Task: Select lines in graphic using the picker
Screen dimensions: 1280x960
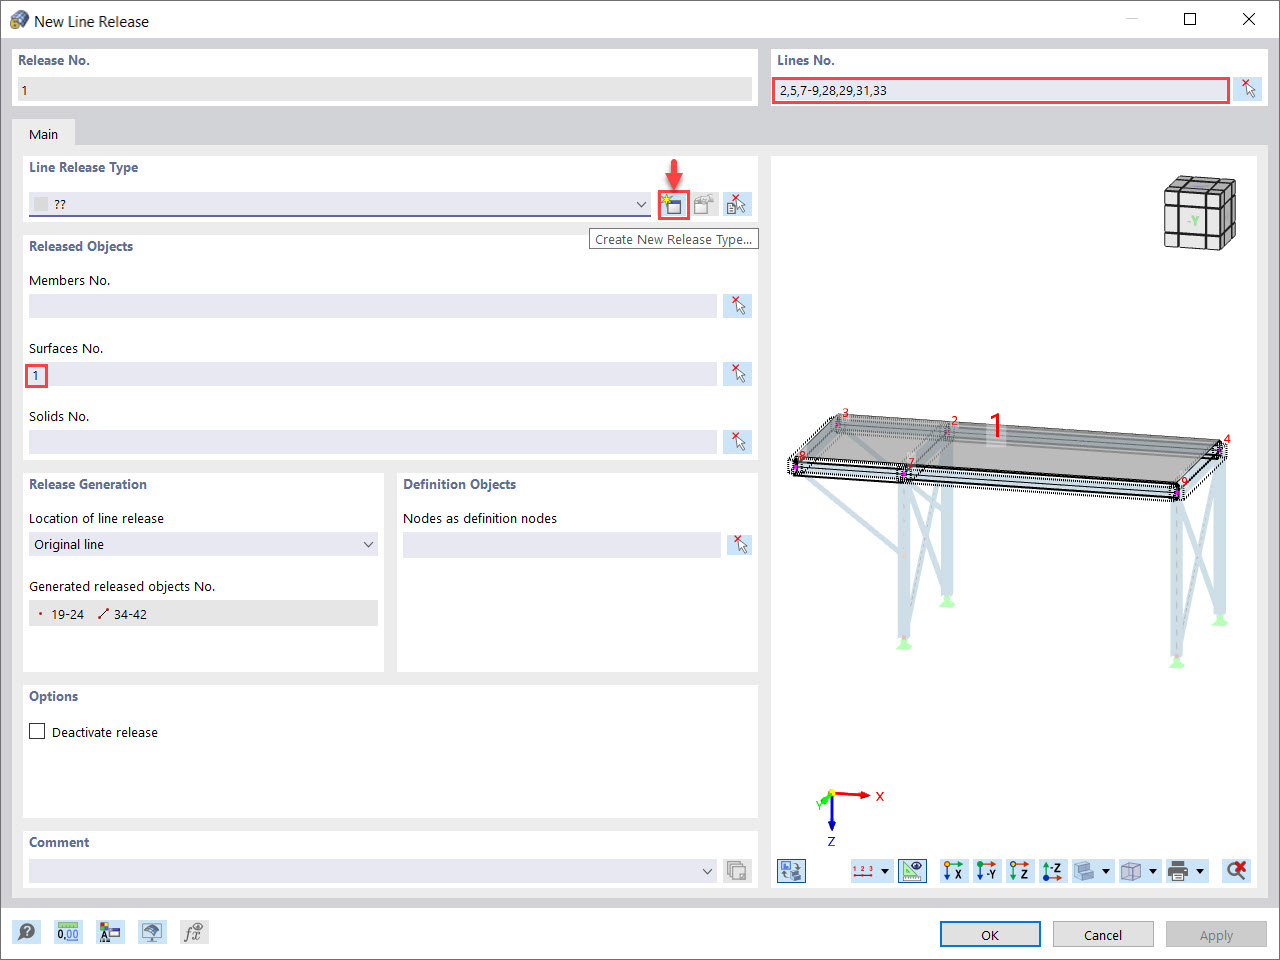Action: [x=1248, y=89]
